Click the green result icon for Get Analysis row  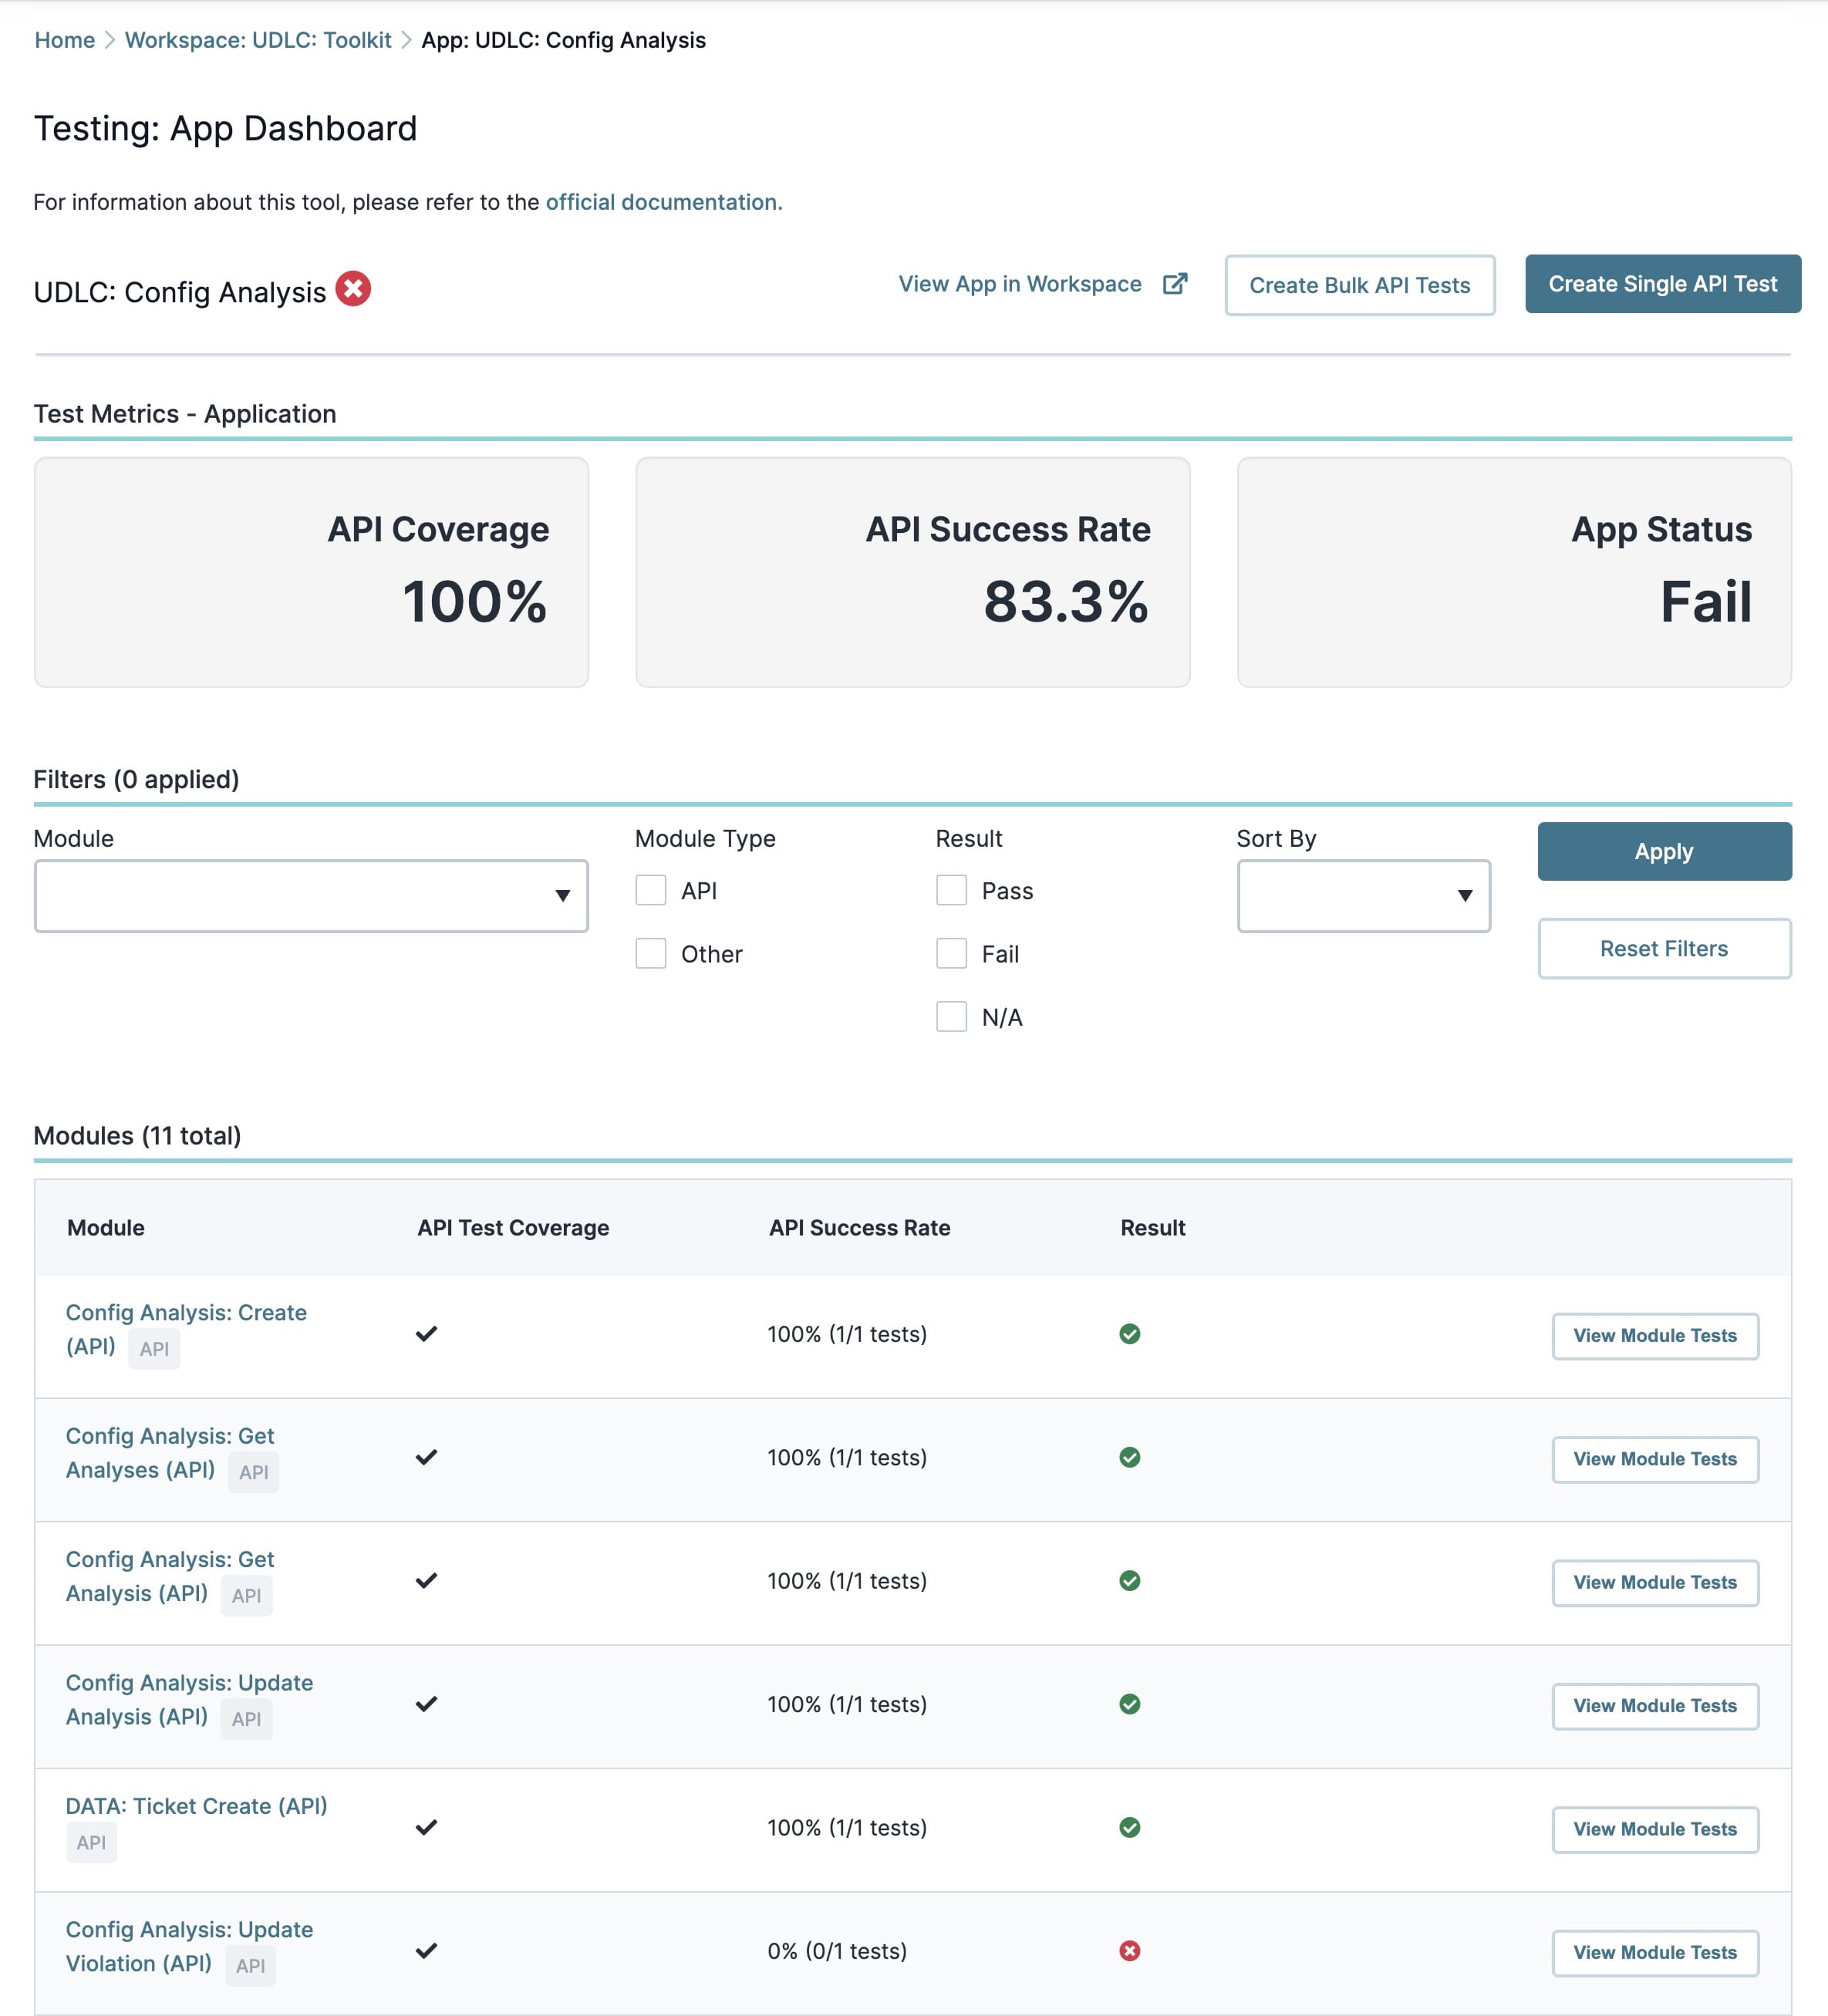point(1130,1581)
